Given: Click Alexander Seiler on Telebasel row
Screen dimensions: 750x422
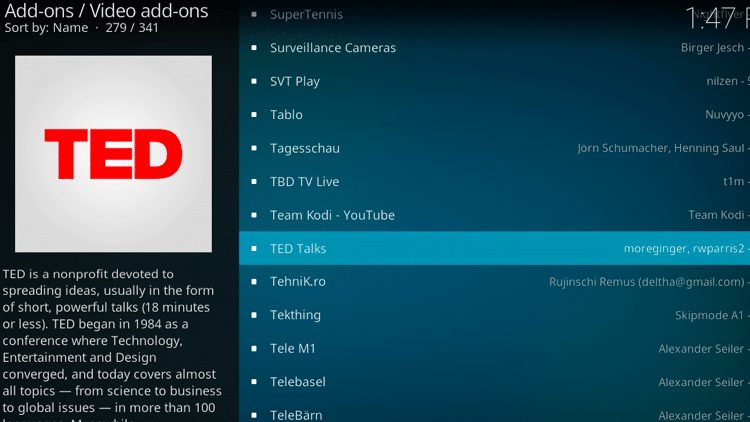Looking at the screenshot, I should [701, 382].
